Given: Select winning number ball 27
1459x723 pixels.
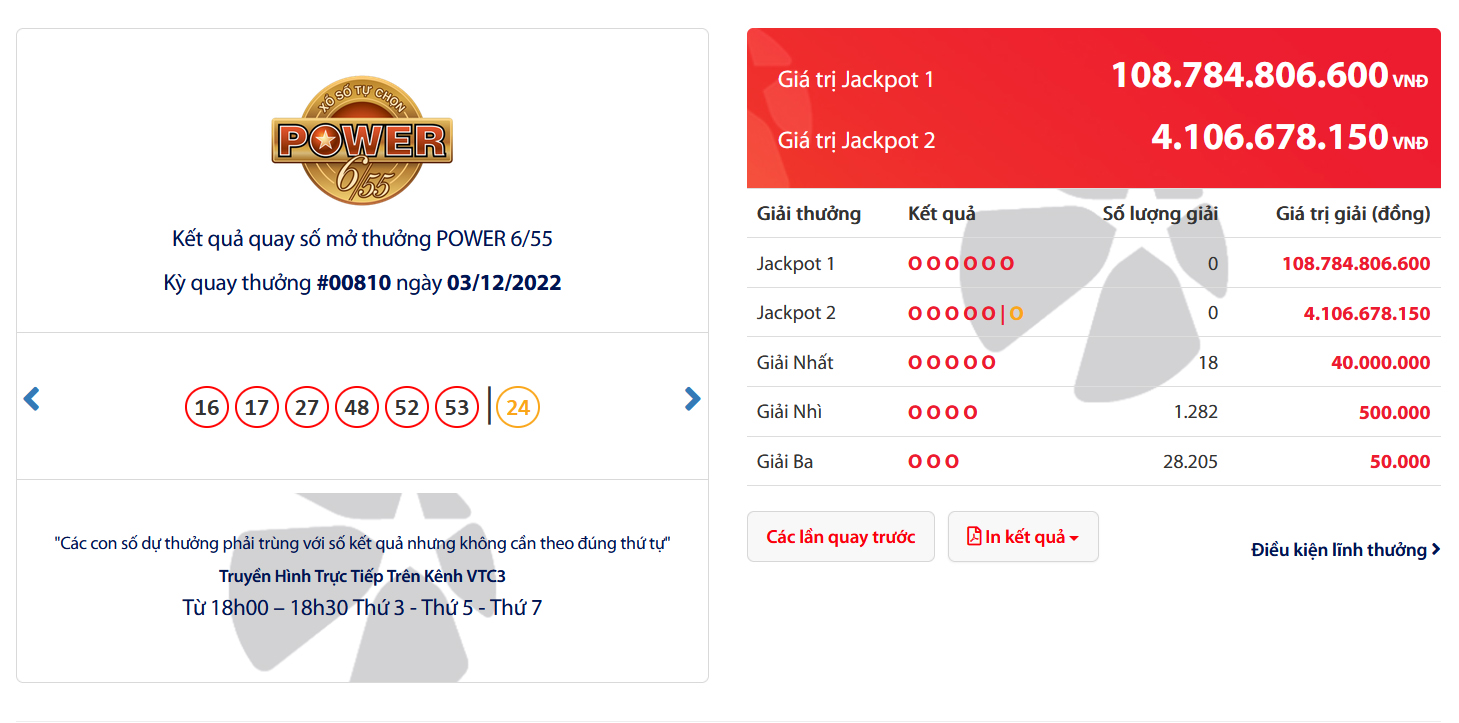Looking at the screenshot, I should (307, 407).
